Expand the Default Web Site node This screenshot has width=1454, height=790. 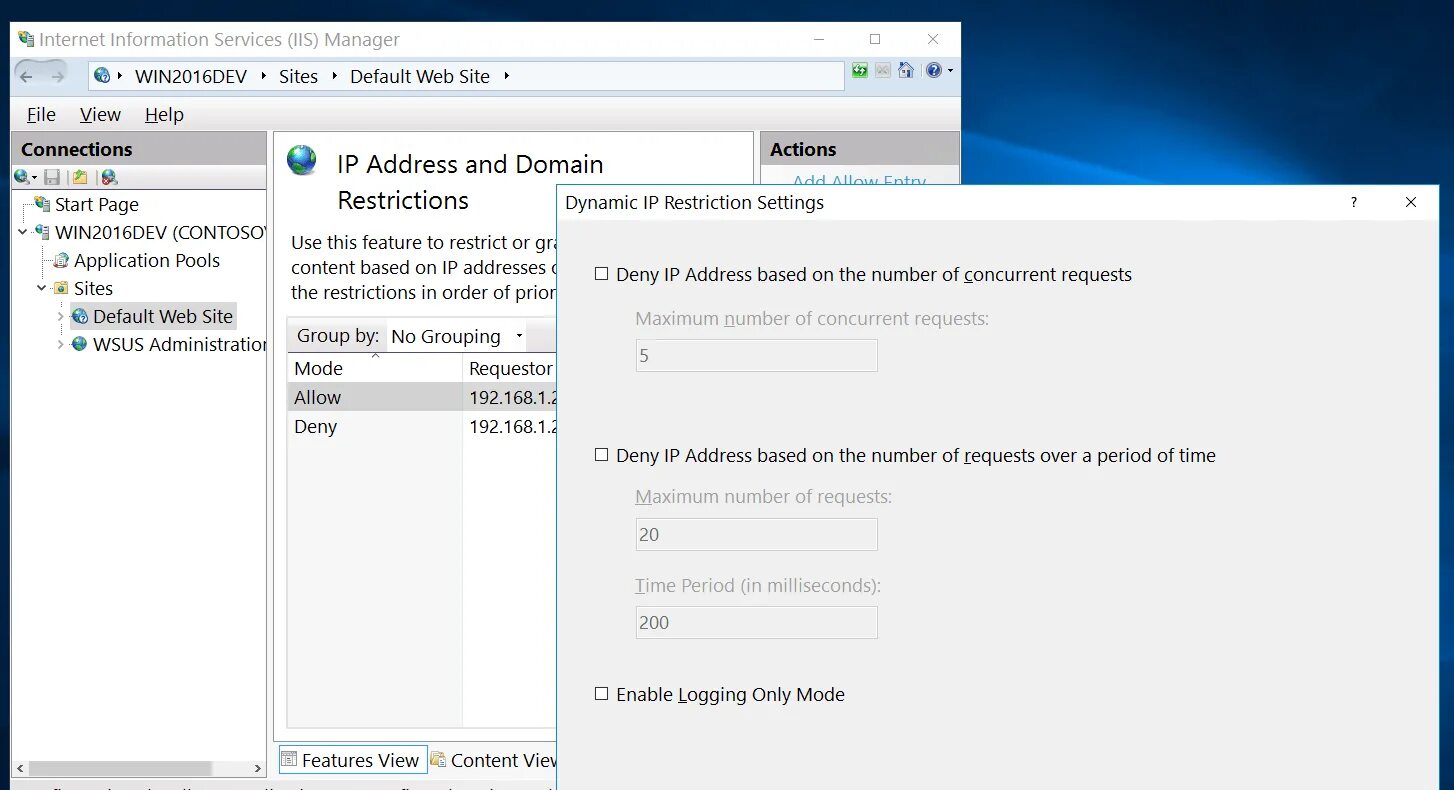point(61,316)
